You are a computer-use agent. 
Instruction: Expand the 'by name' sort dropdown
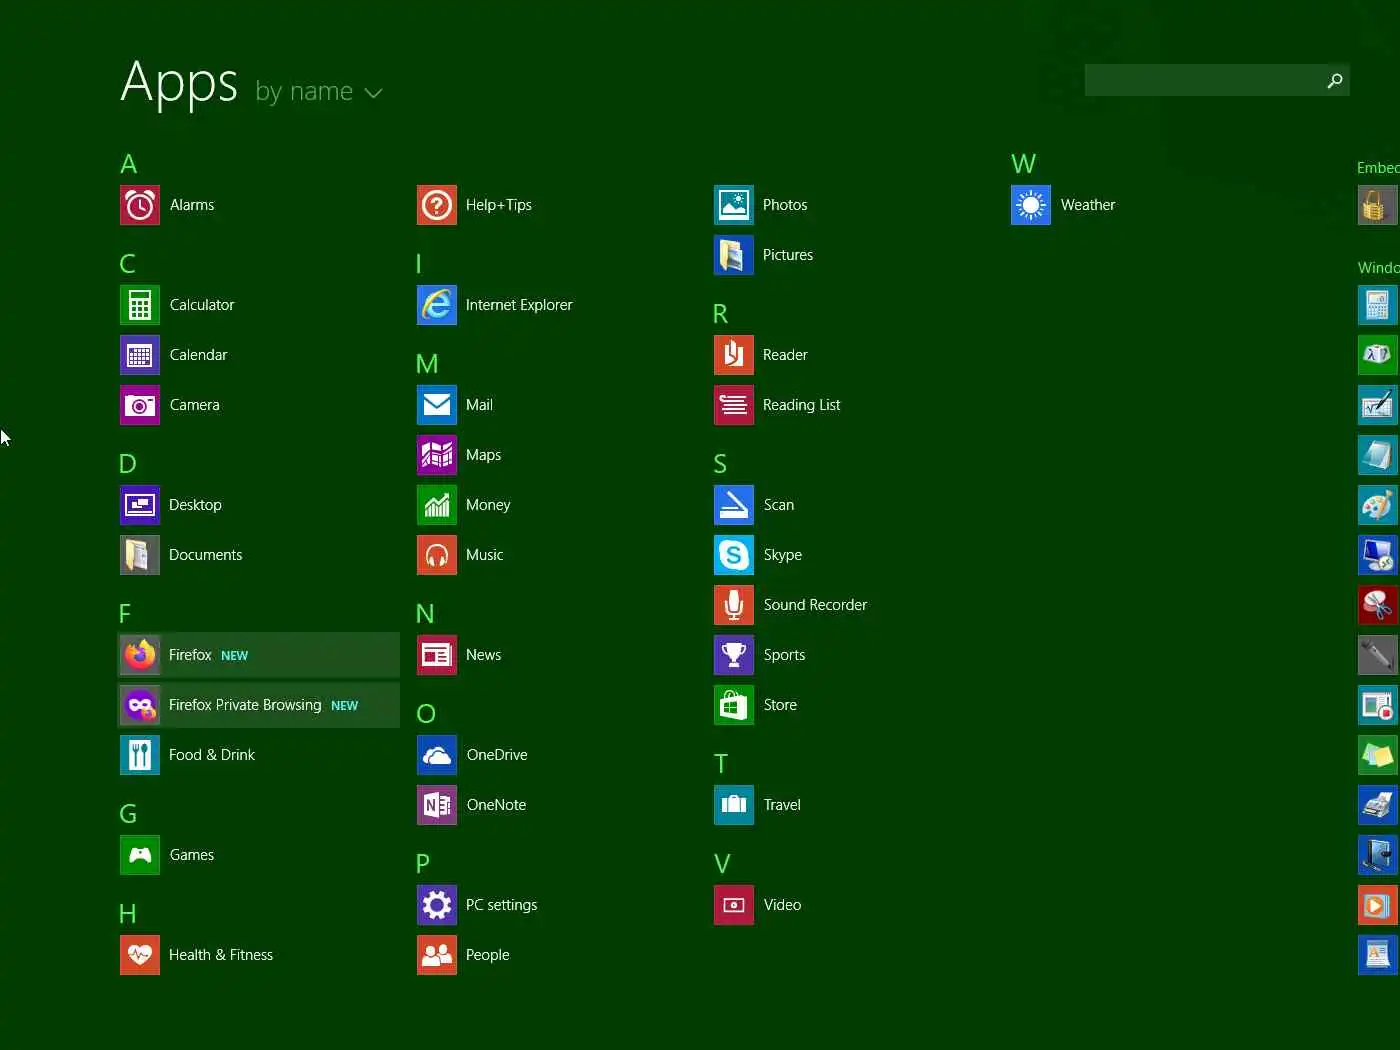coord(319,91)
